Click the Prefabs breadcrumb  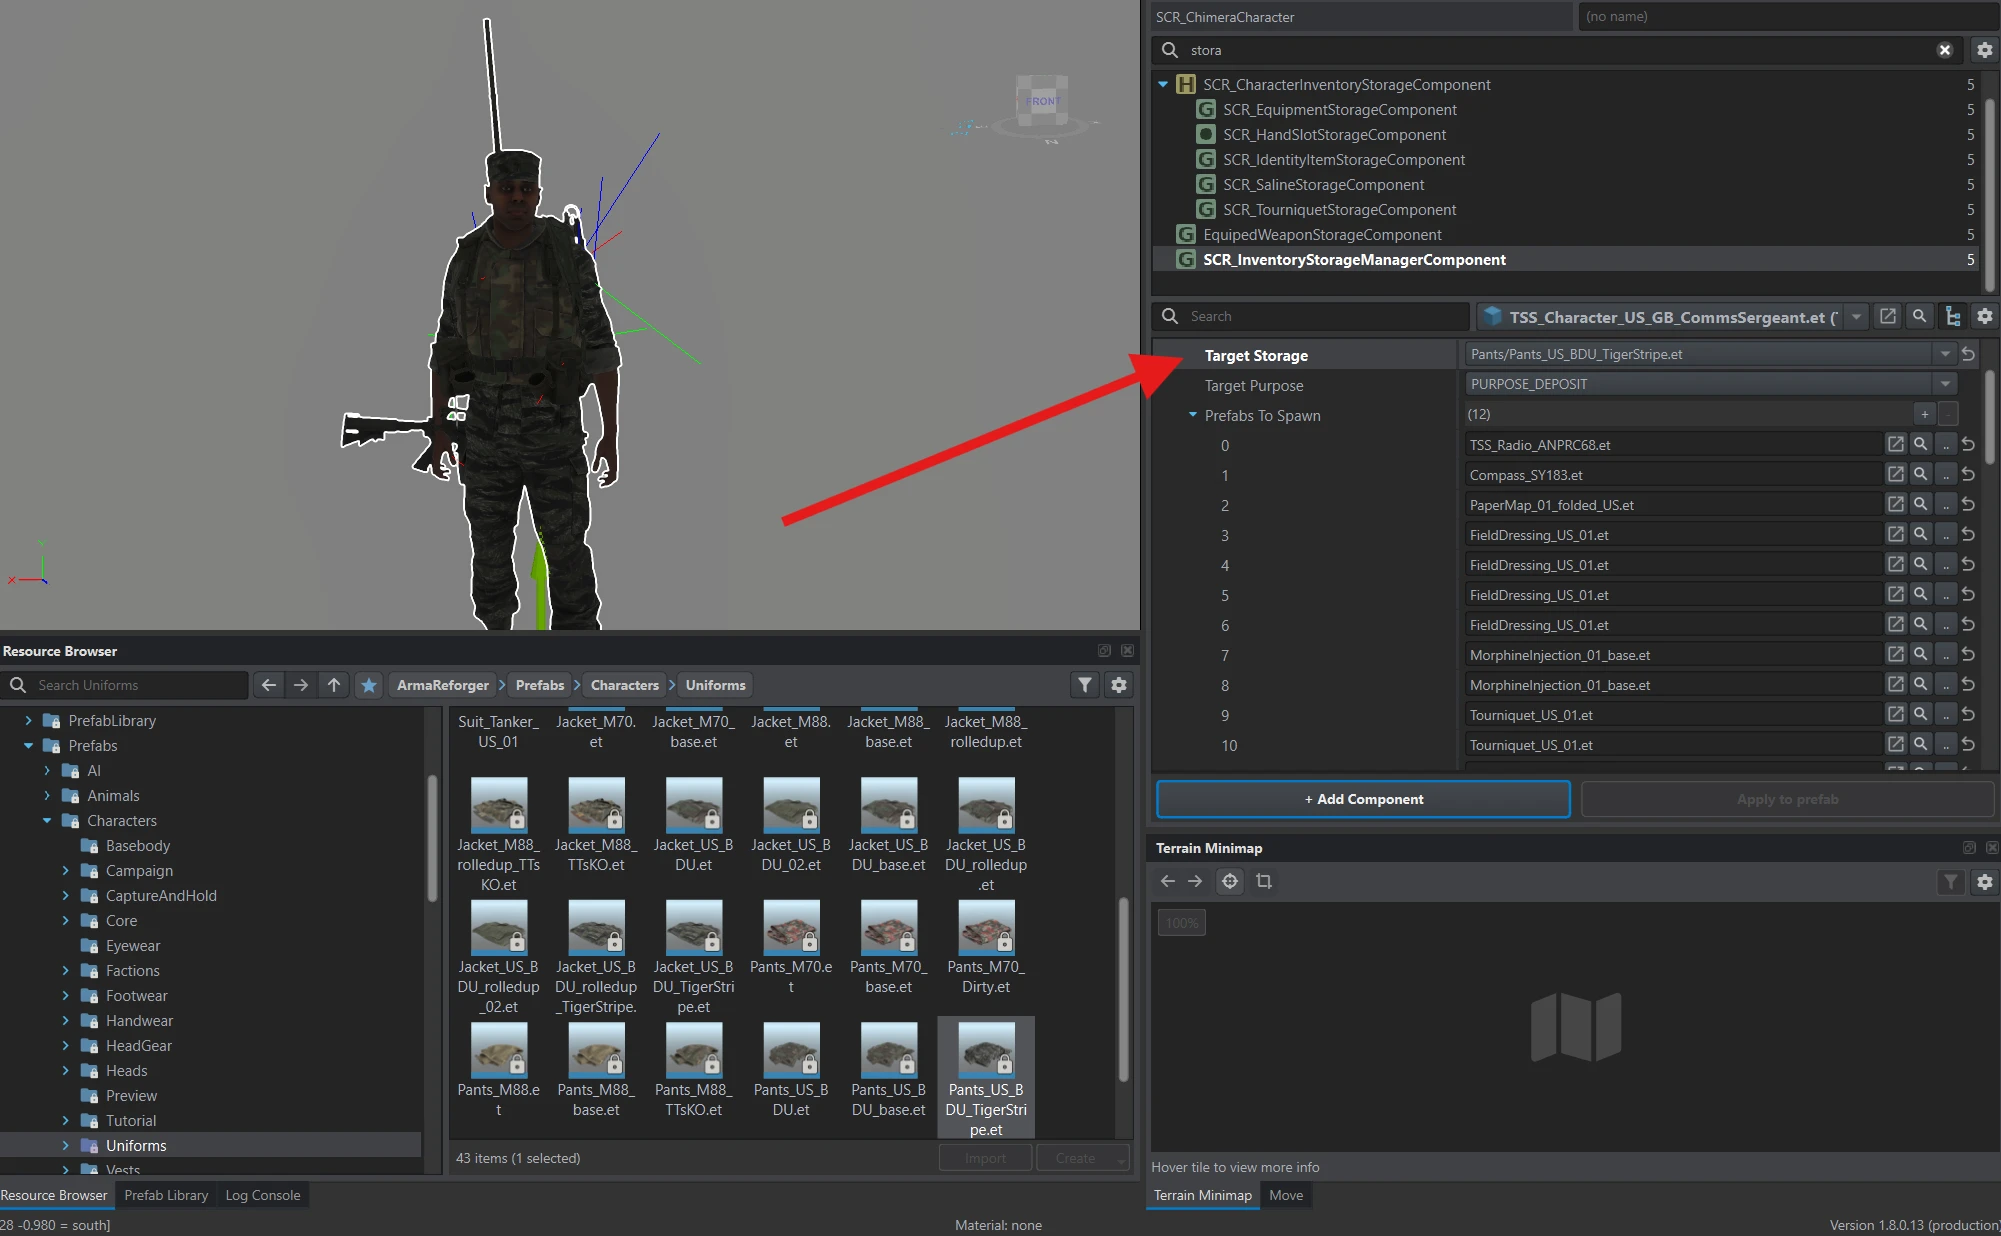(540, 685)
